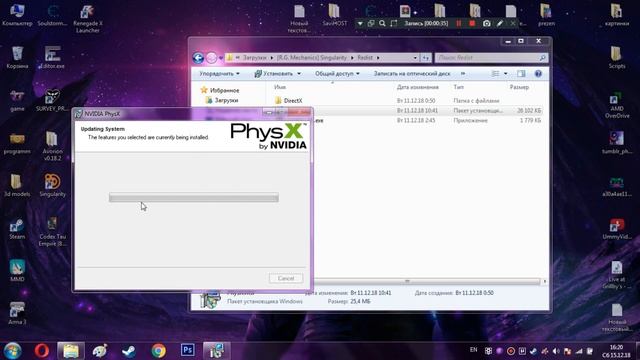Image resolution: width=640 pixels, height=360 pixels.
Task: Expand the address bar history dropdown
Action: pos(415,58)
